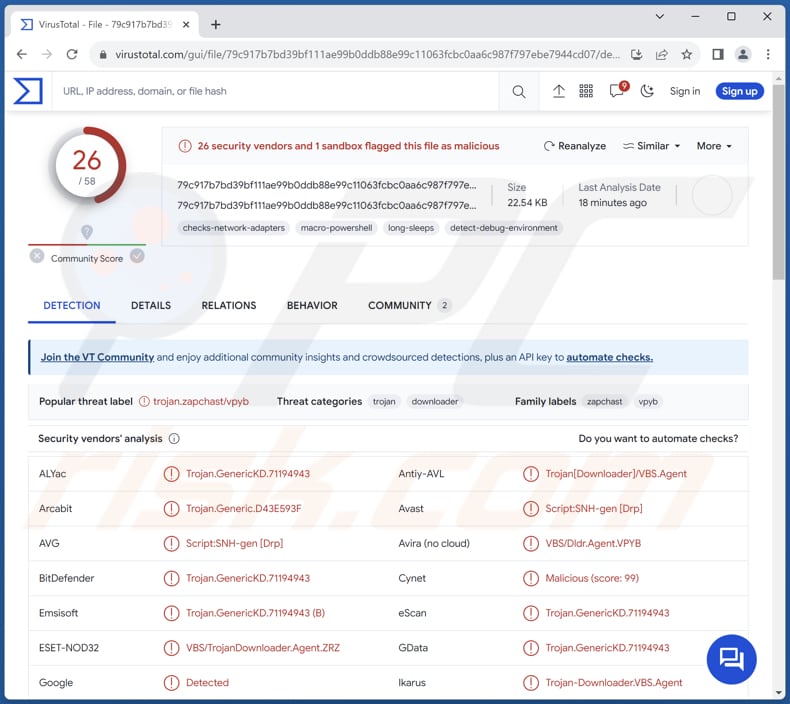This screenshot has height=704, width=790.
Task: Click the upload file icon
Action: click(559, 91)
